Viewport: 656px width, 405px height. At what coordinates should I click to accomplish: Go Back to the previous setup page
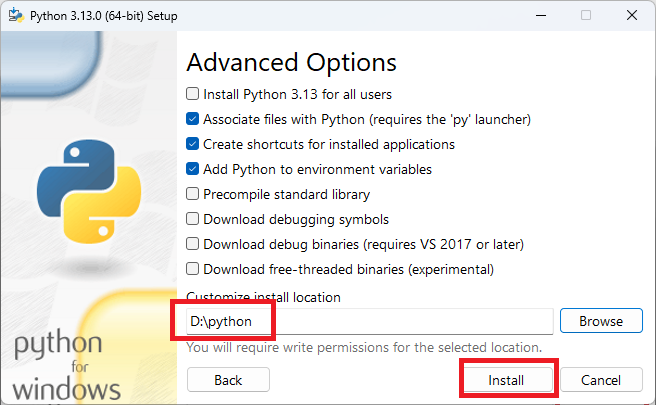[228, 380]
